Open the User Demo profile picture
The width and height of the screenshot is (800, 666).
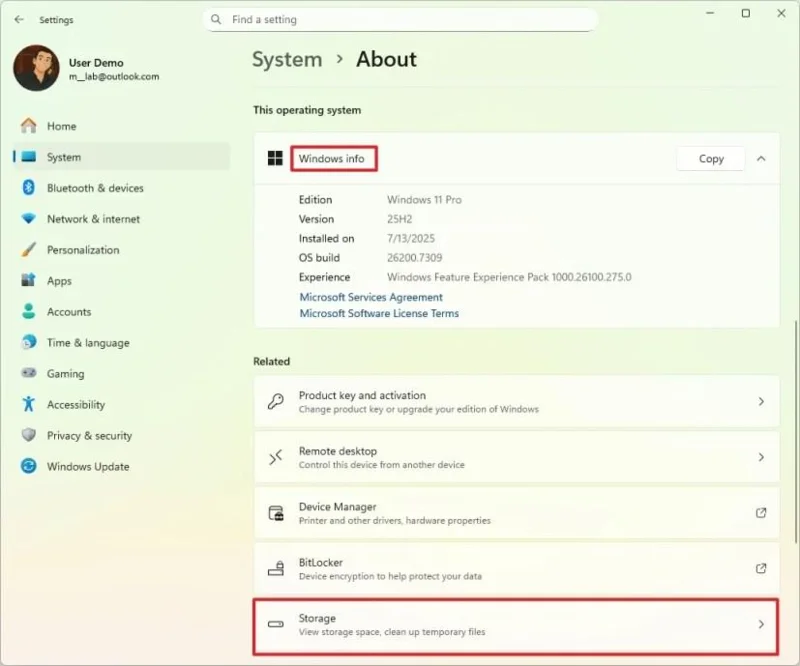tap(36, 68)
